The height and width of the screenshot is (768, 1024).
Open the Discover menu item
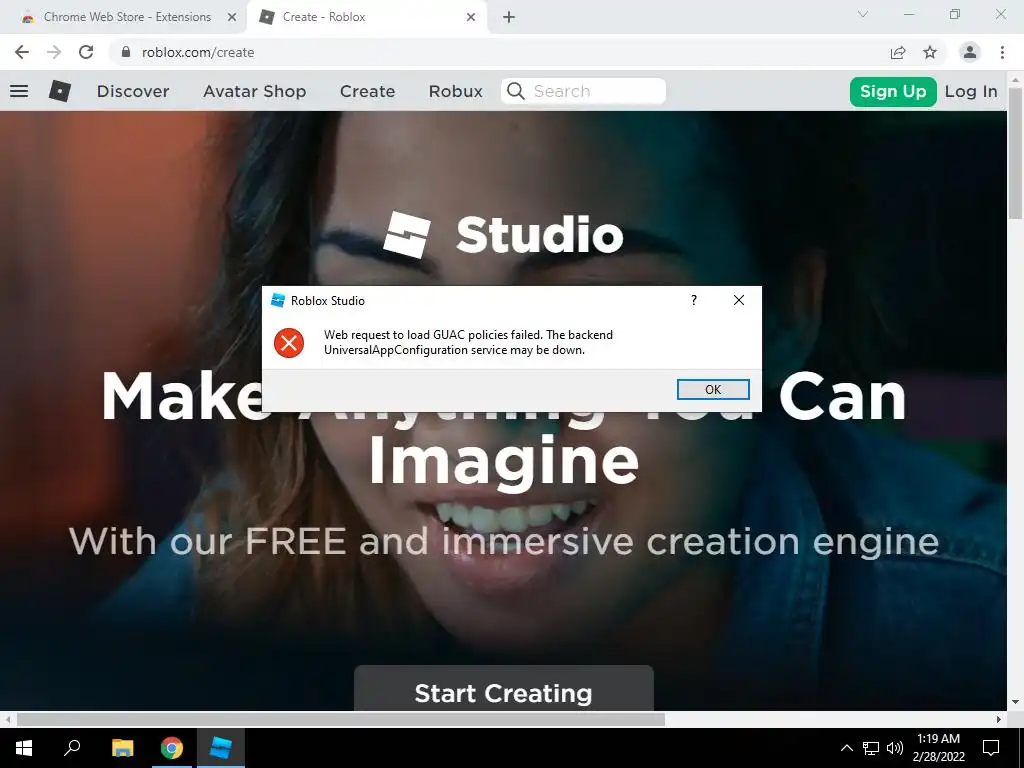pos(133,91)
